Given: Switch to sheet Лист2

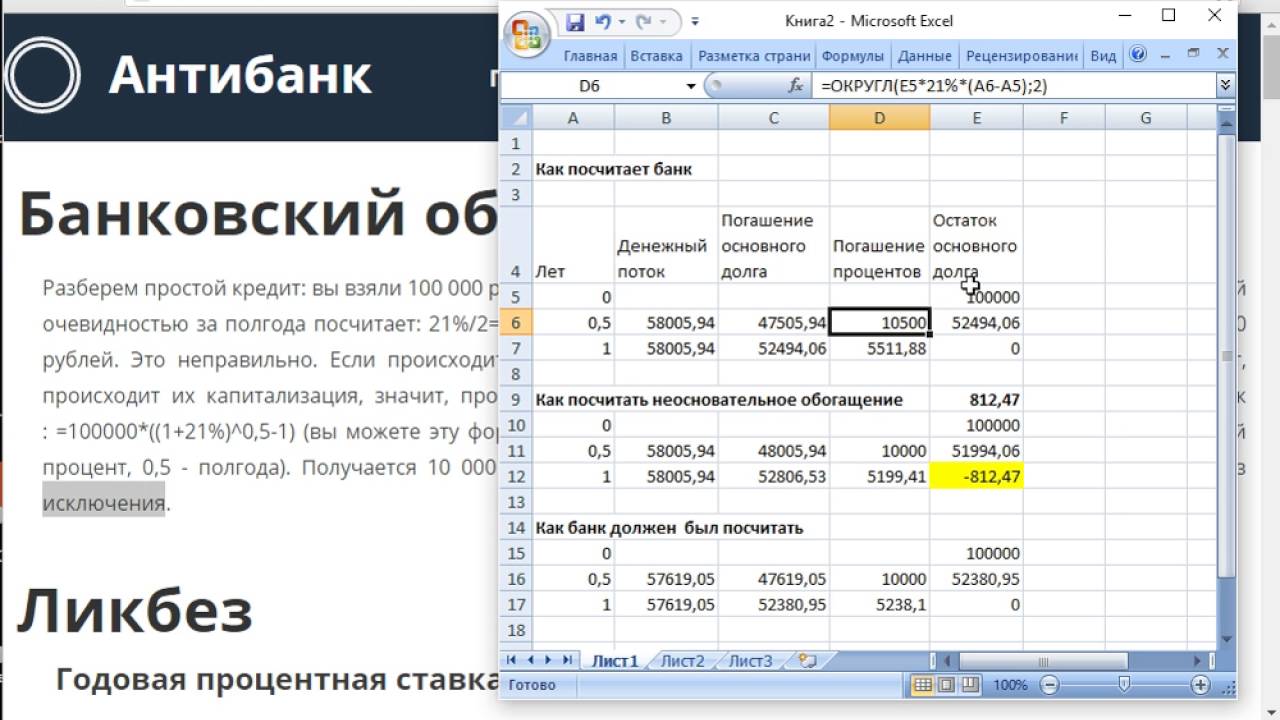Looking at the screenshot, I should point(682,661).
